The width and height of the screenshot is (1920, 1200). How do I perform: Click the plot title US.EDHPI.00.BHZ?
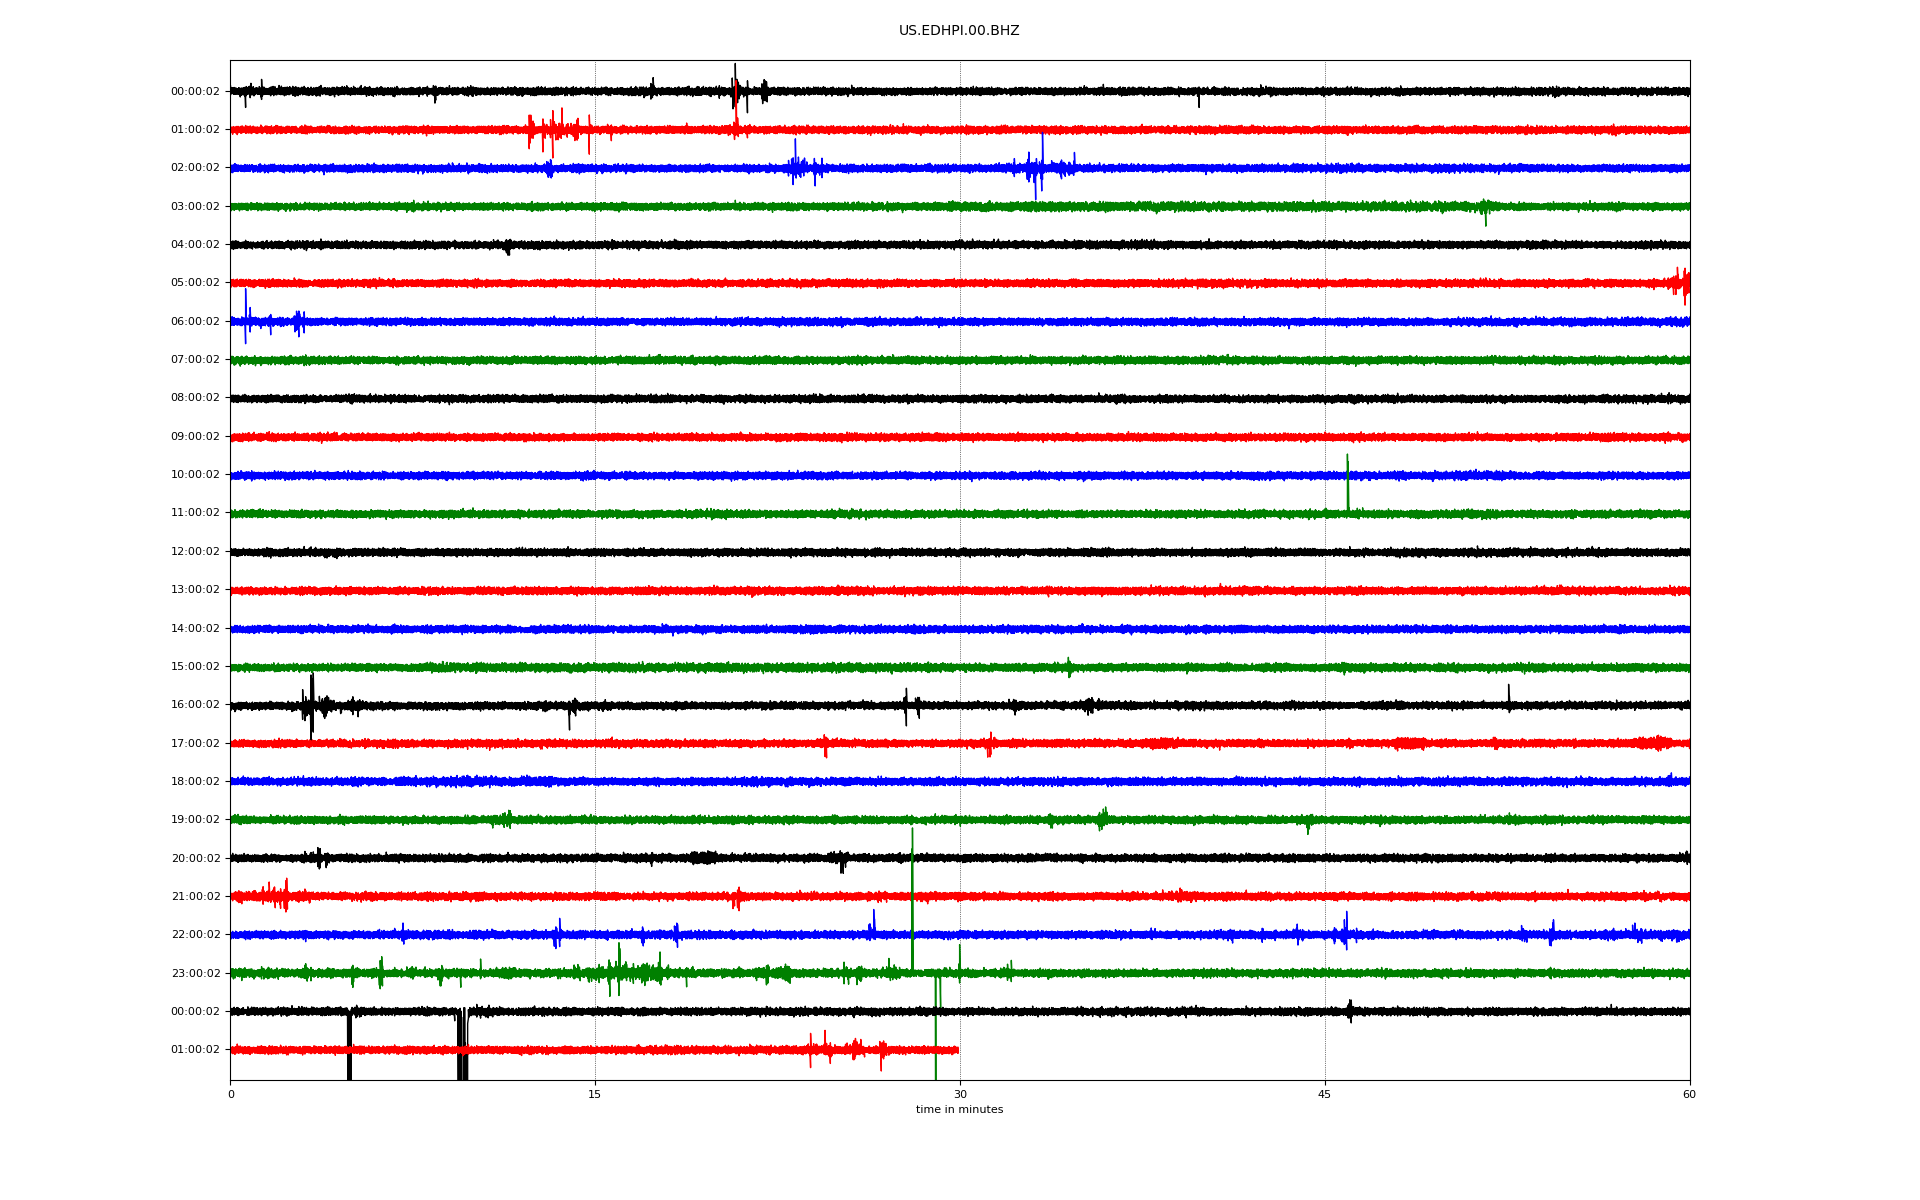coord(958,31)
